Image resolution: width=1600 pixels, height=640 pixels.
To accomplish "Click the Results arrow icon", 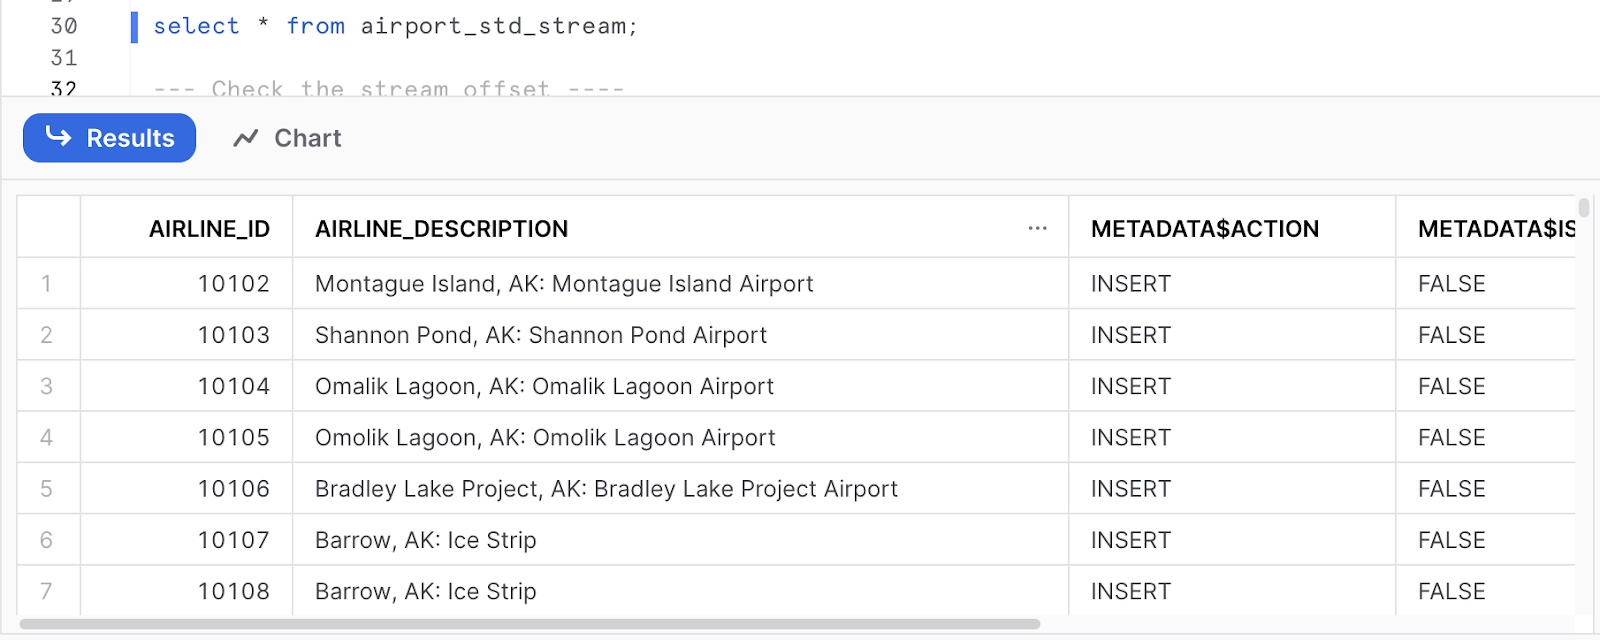I will click(59, 136).
